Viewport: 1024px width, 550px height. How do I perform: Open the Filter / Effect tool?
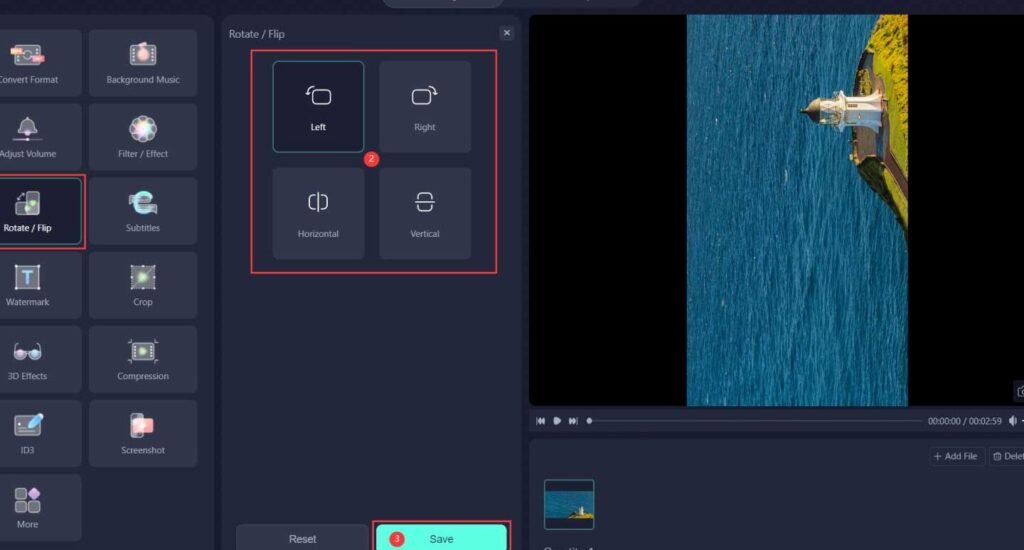143,137
